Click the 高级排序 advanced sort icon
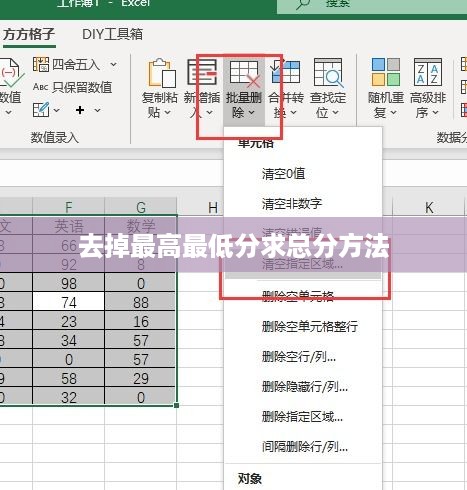The height and width of the screenshot is (490, 467). (x=428, y=72)
